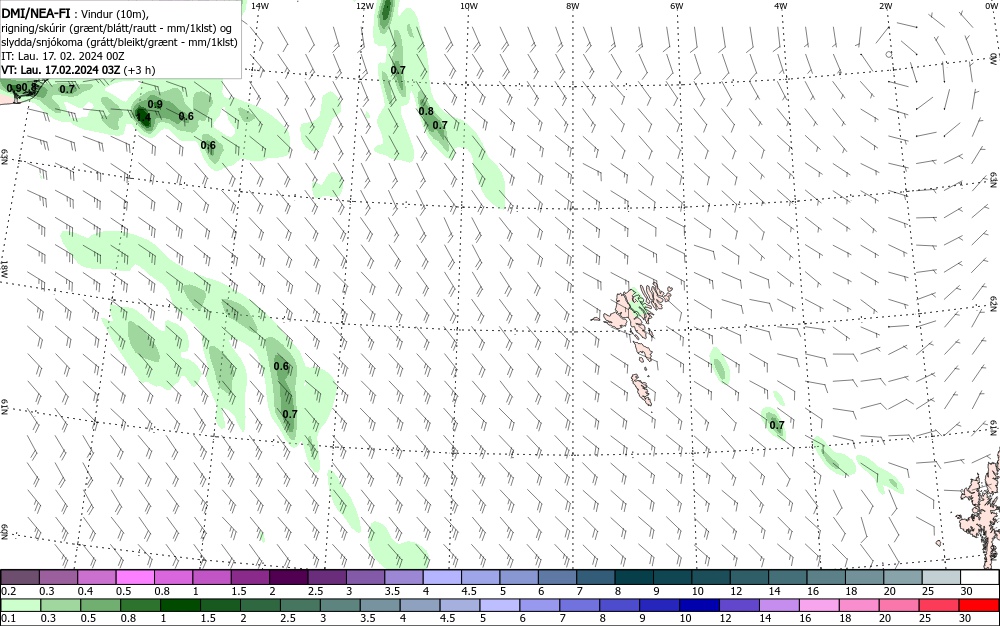Click the 12W longitude label
1000x626 pixels.
tap(364, 6)
